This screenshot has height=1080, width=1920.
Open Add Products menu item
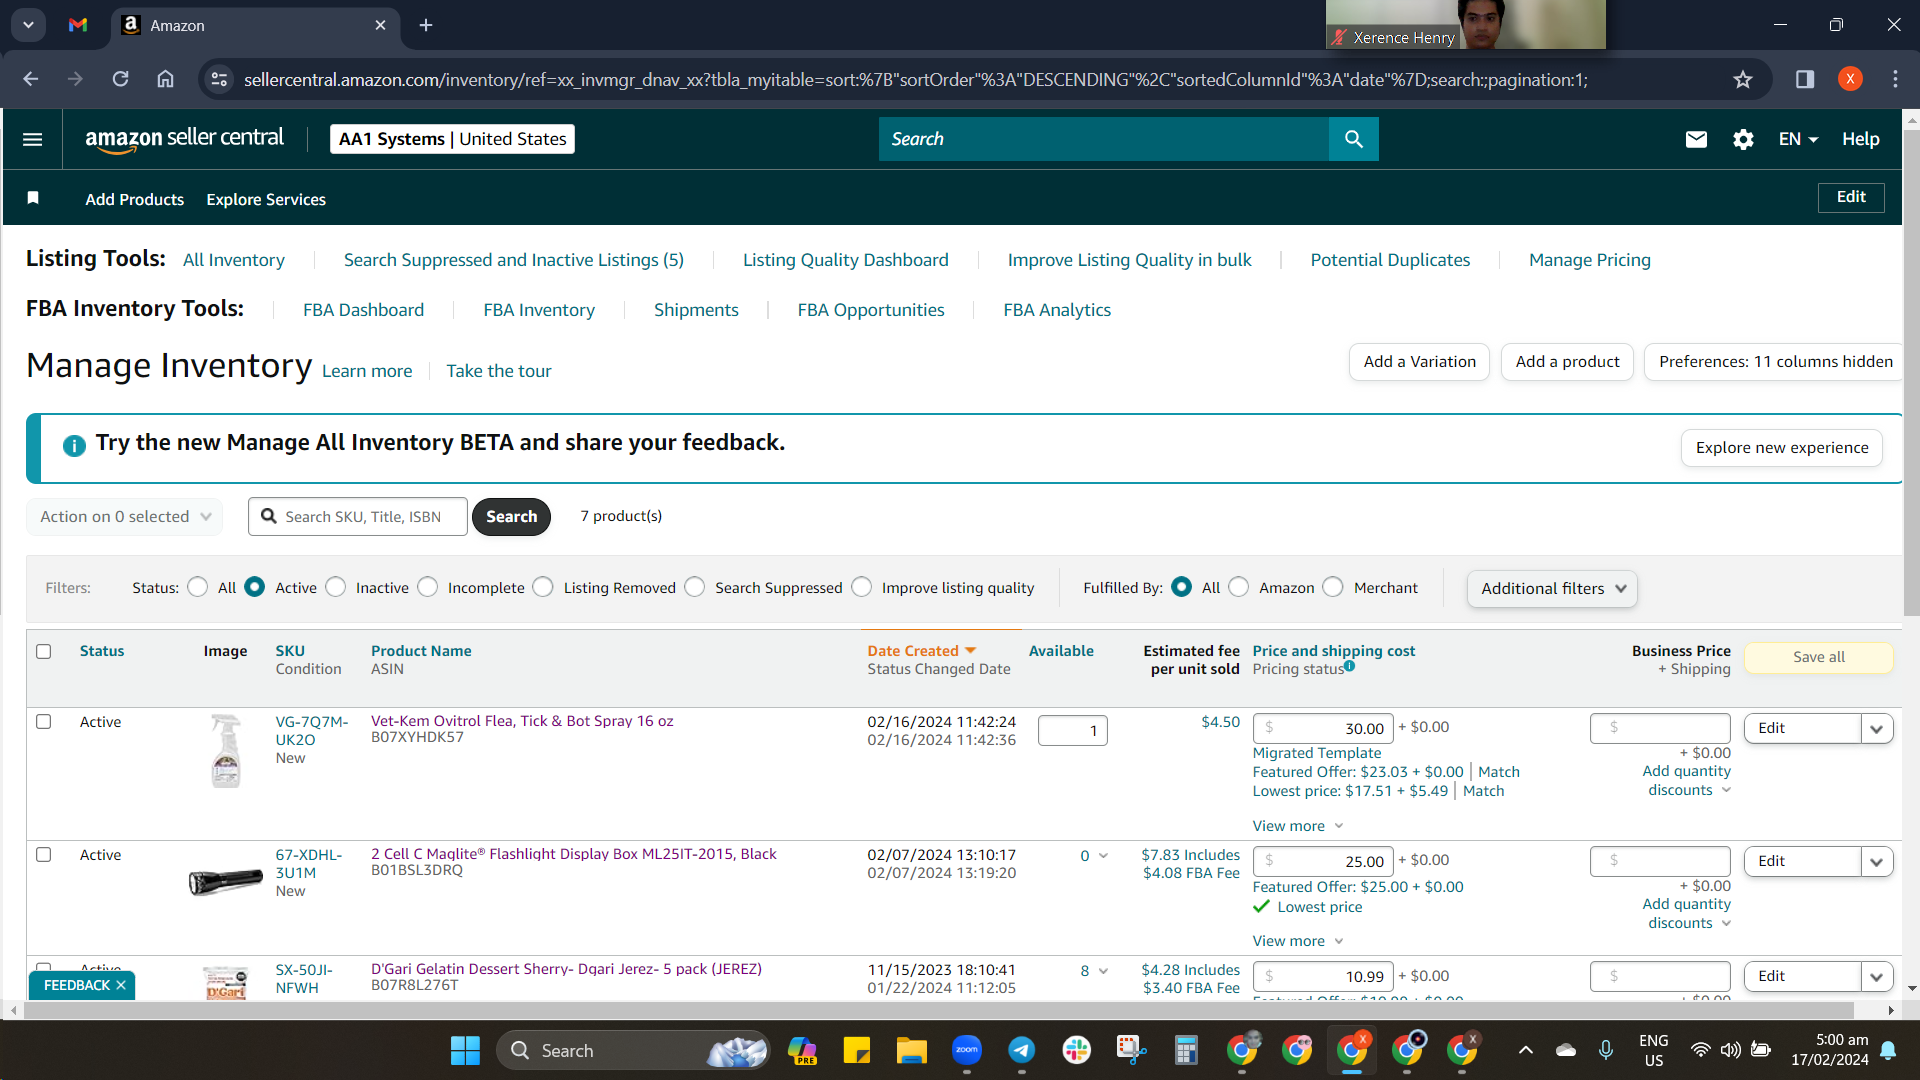(135, 199)
